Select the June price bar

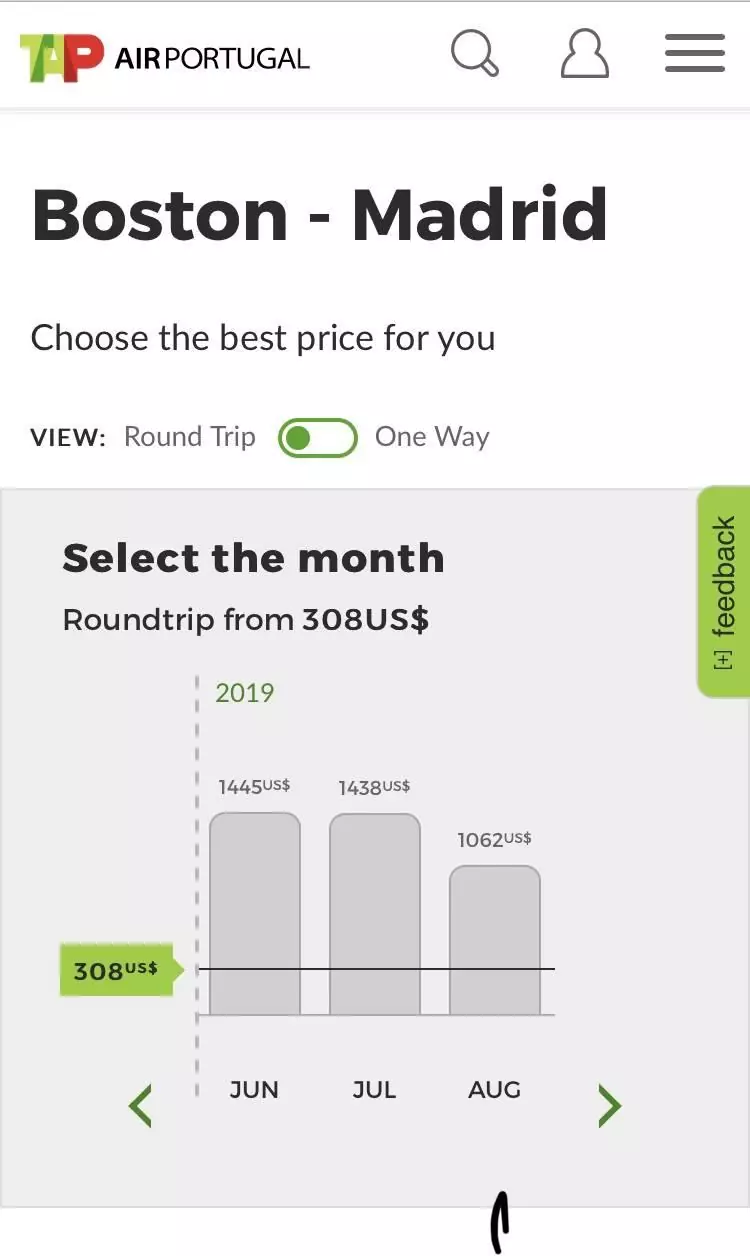click(x=255, y=914)
